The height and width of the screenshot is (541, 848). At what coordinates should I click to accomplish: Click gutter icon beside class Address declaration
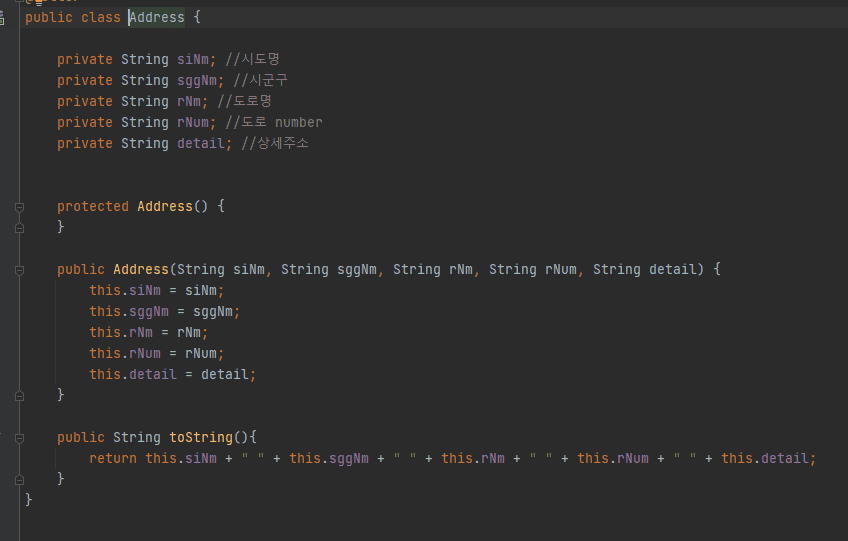point(4,18)
